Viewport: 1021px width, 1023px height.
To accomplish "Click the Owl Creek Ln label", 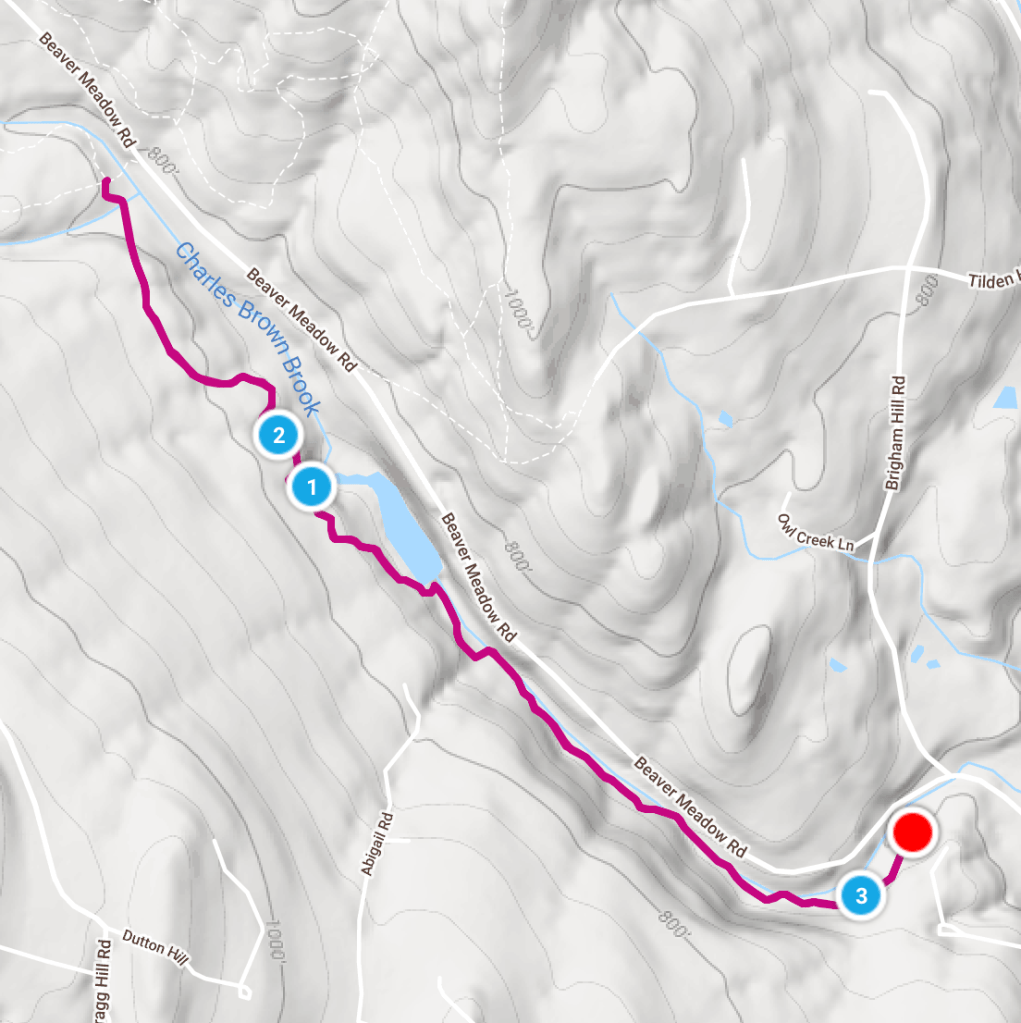I will pyautogui.click(x=815, y=532).
